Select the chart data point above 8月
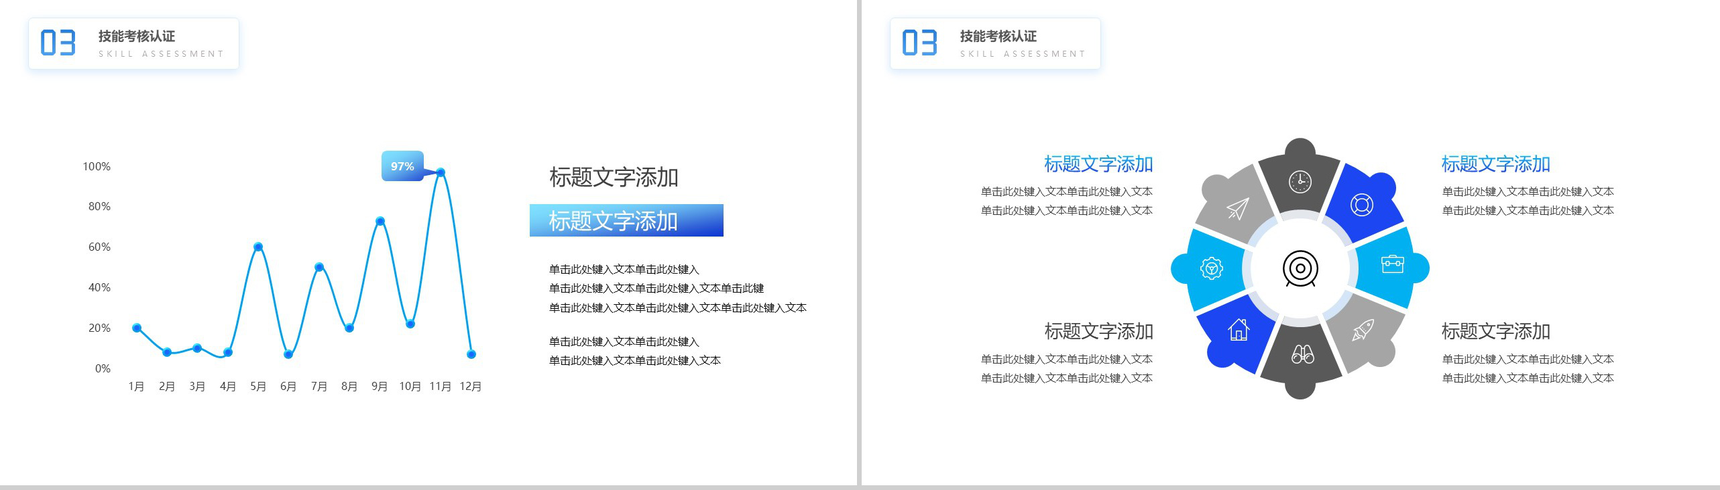 [349, 328]
